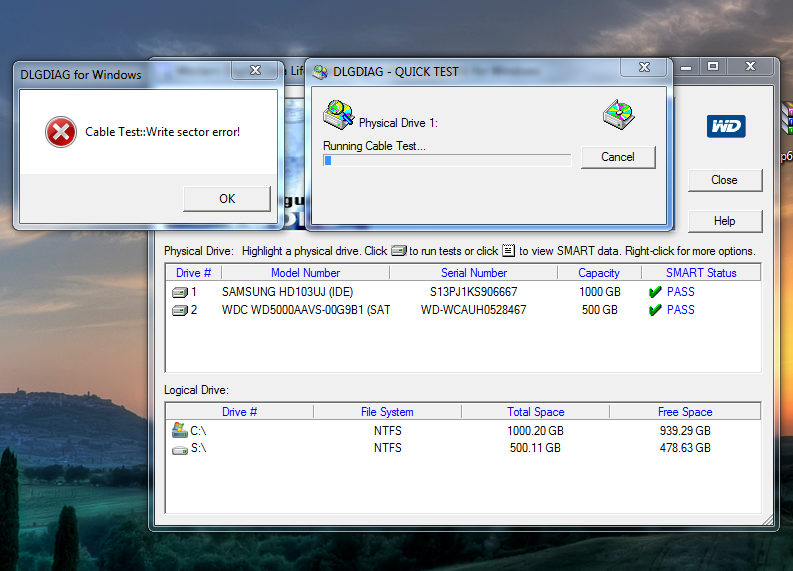Select the WDC WD5000AAVS drive icon

coord(180,310)
